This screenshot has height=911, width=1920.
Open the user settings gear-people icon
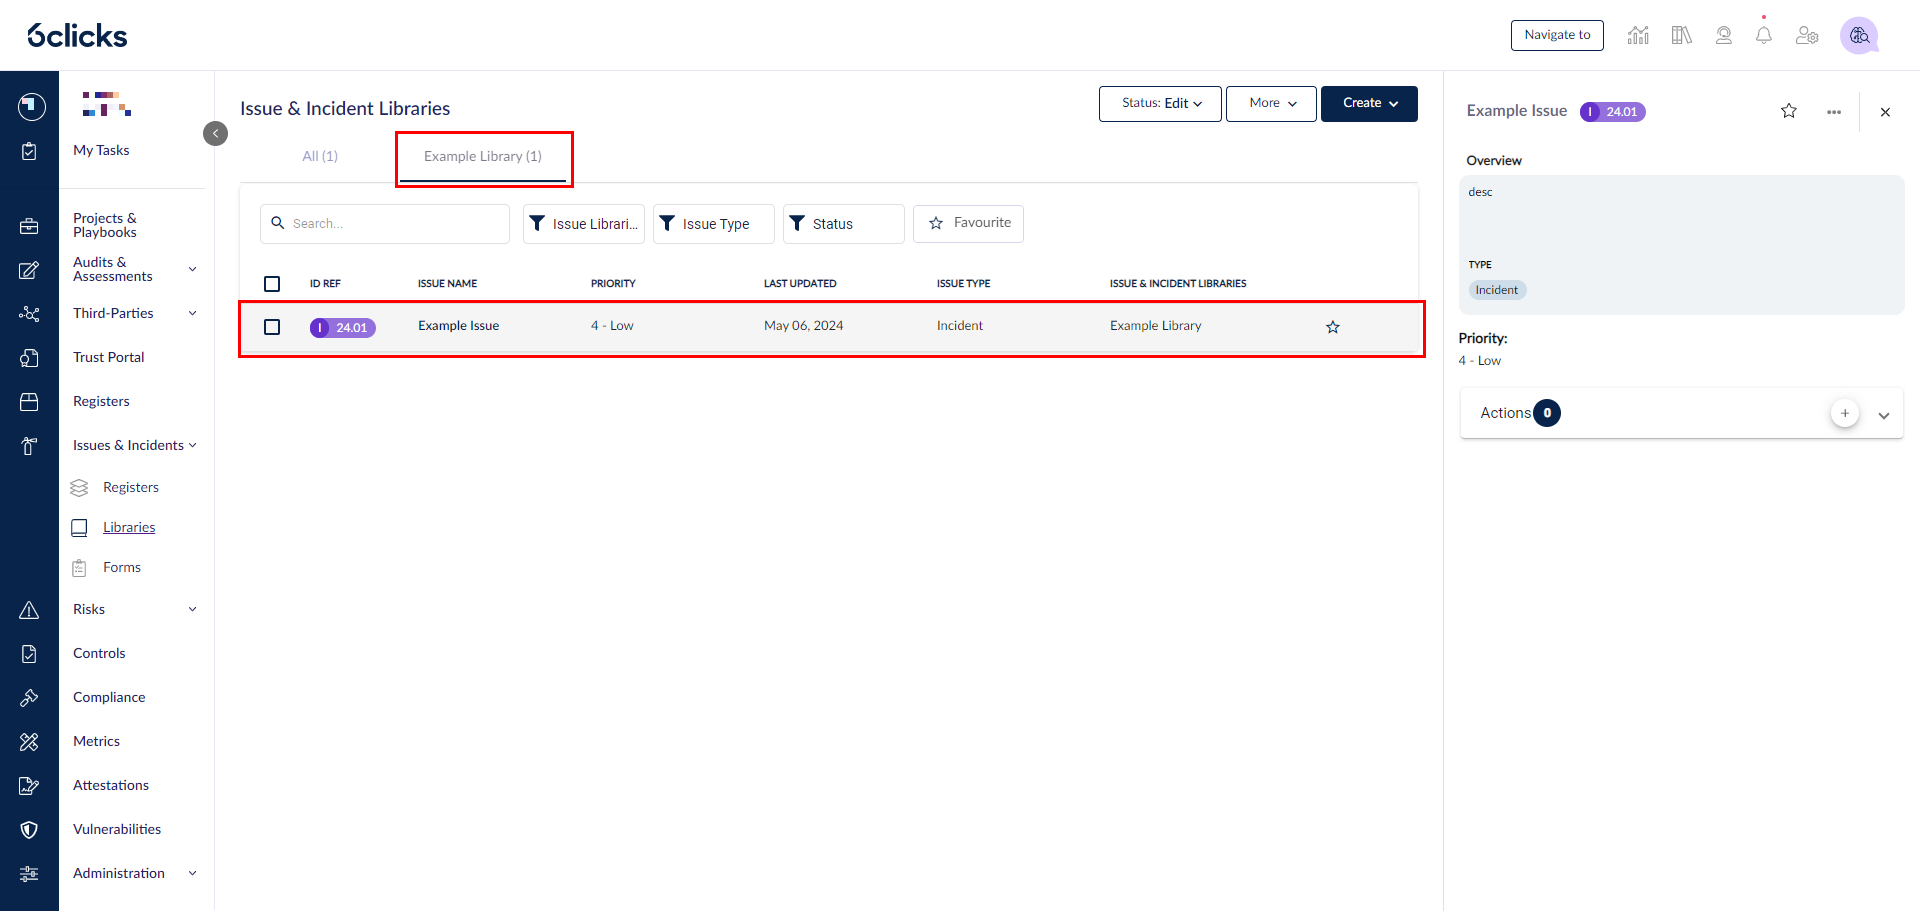tap(1807, 35)
